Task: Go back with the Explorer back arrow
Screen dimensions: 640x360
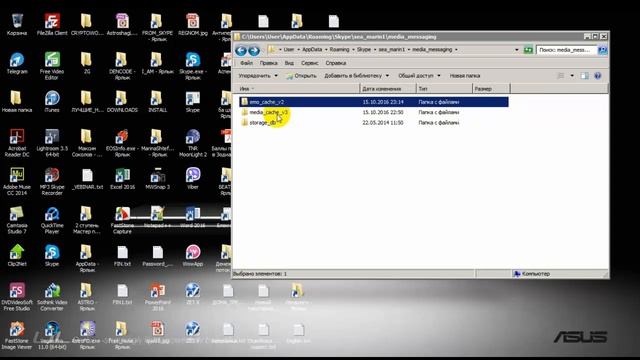Action: coord(241,50)
